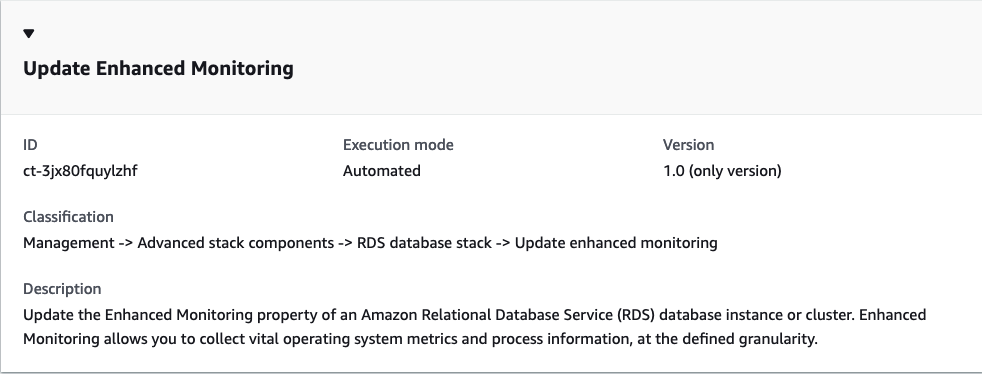Select Advanced stack components in classification path
Viewport: 982px width, 374px height.
pos(235,243)
